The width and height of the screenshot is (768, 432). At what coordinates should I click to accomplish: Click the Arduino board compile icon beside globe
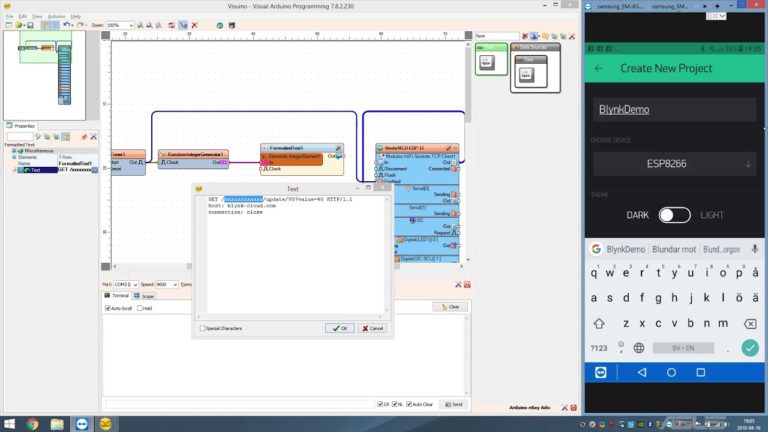[232, 25]
